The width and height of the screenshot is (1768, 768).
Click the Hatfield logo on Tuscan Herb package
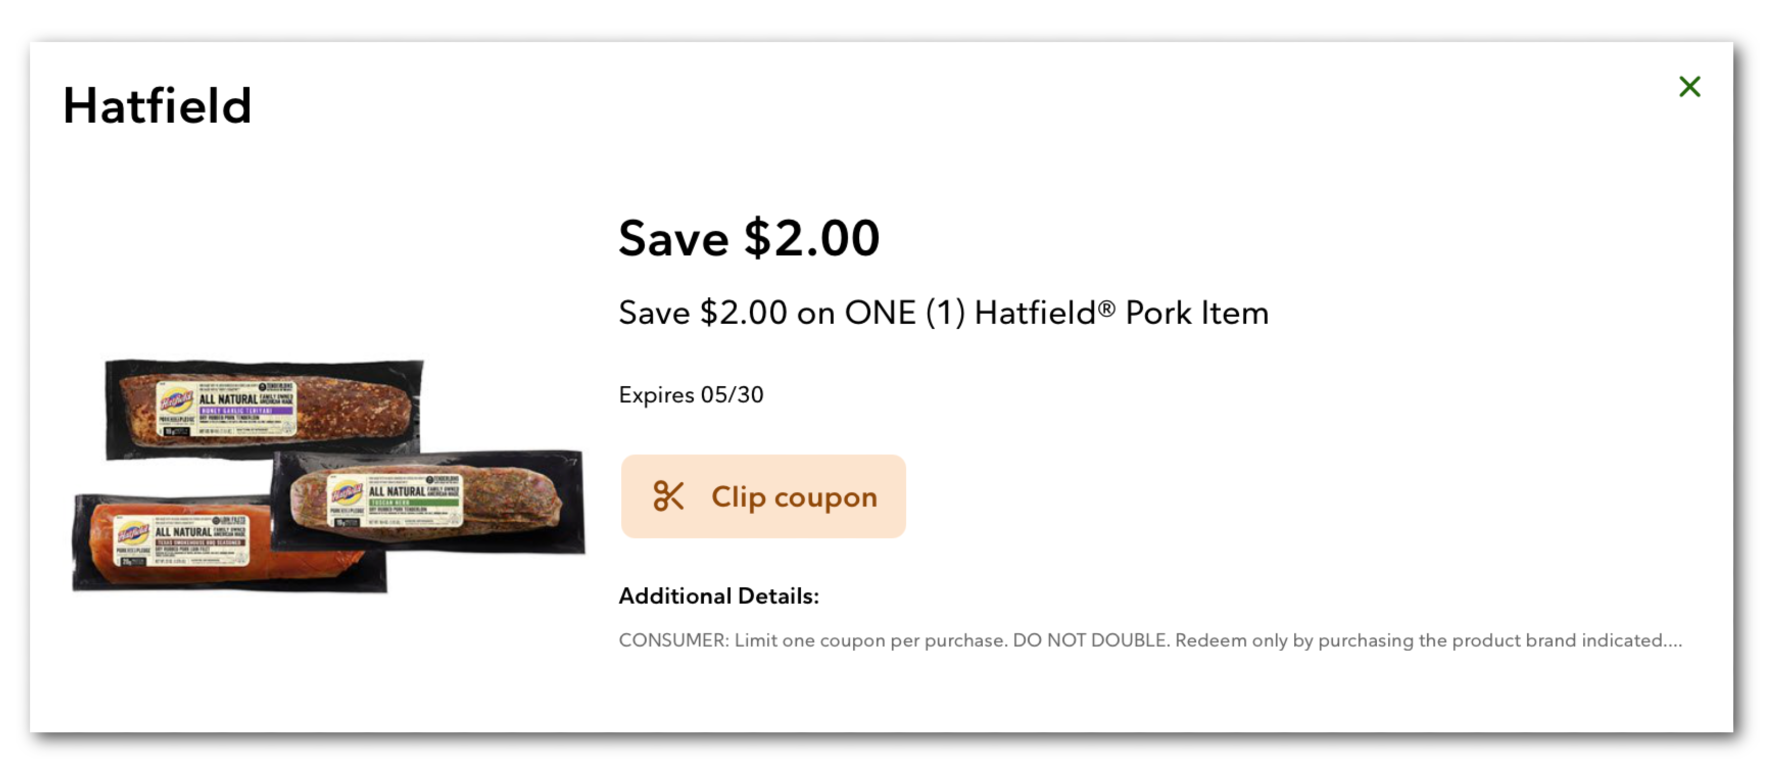coord(345,491)
